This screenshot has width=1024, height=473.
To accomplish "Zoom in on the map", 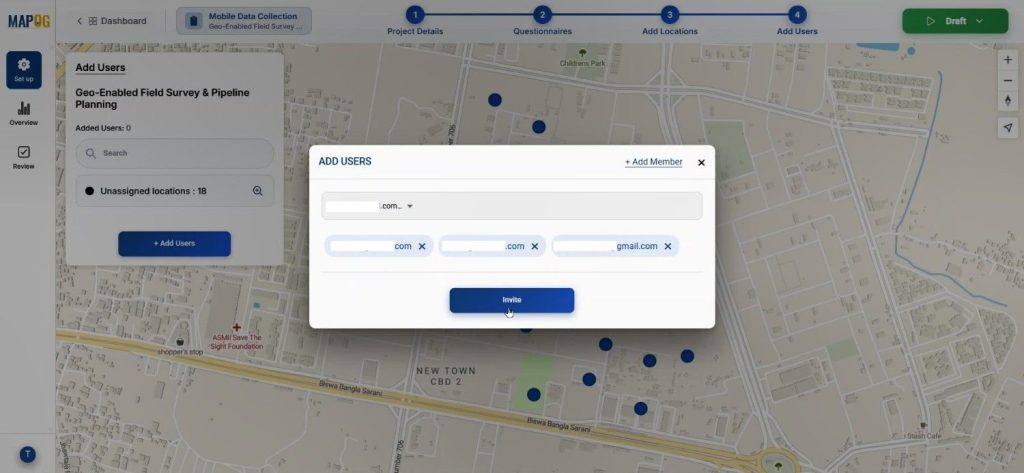I will (1008, 60).
